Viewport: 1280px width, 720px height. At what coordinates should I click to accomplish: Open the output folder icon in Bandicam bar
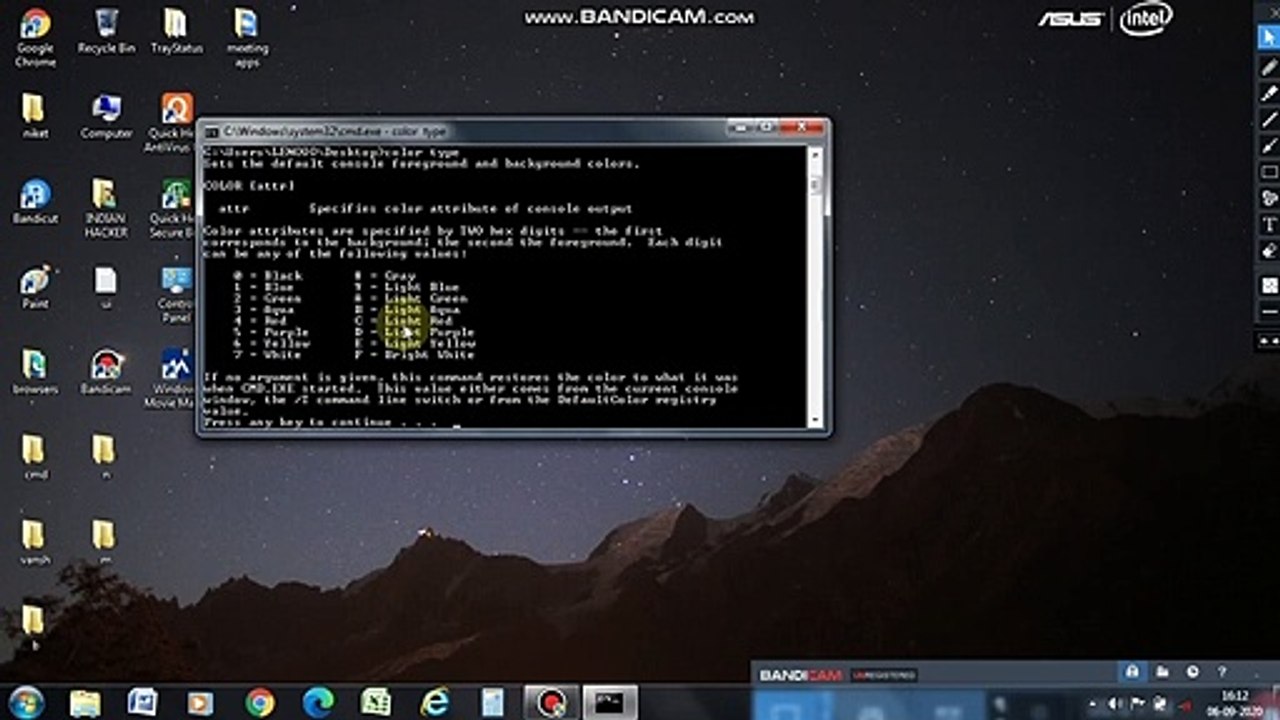(1163, 672)
